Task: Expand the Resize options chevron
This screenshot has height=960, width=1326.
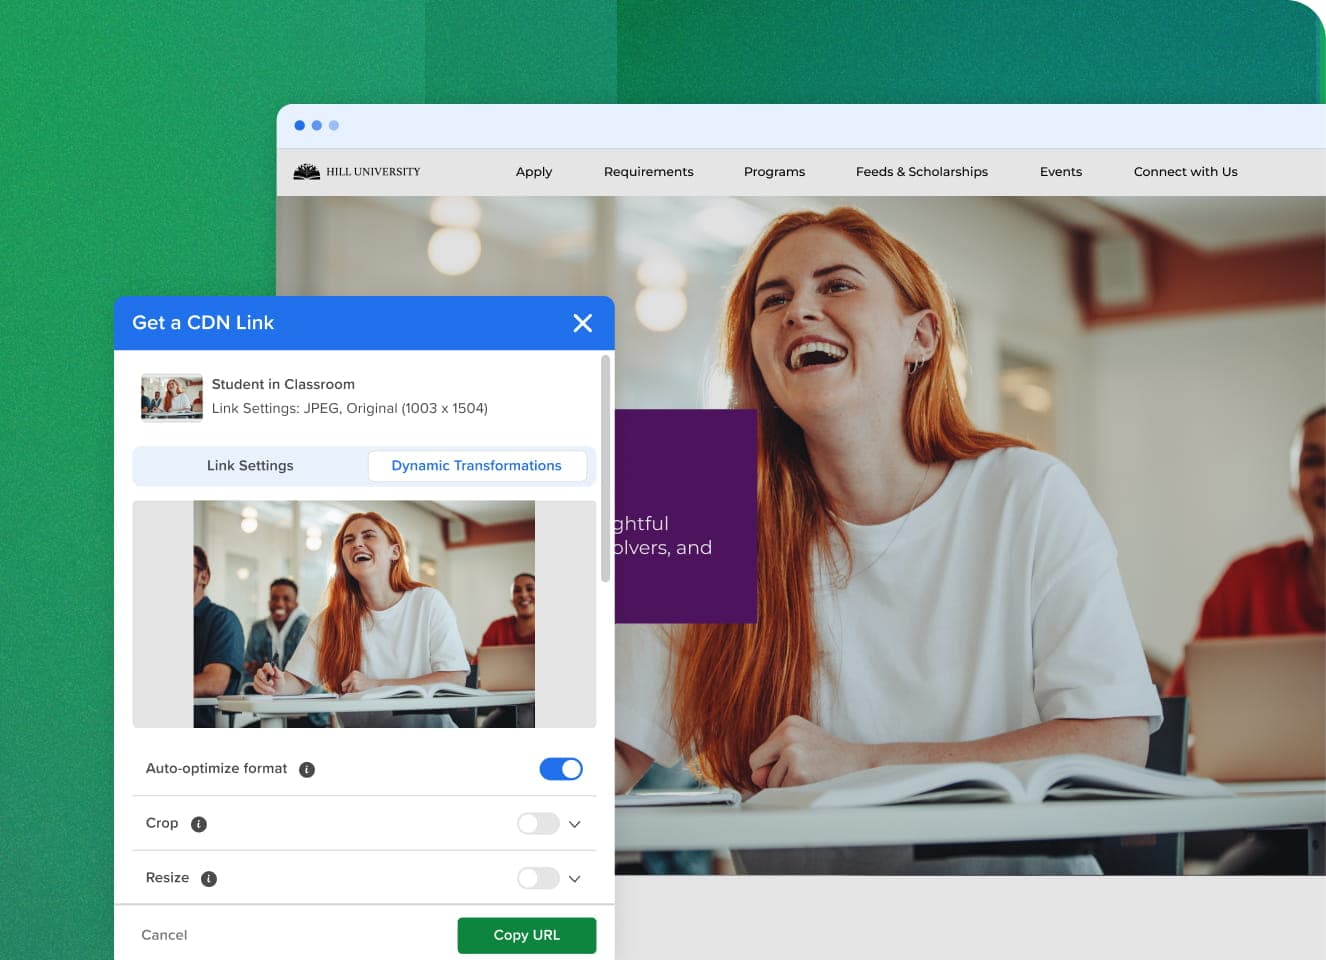Action: (x=575, y=878)
